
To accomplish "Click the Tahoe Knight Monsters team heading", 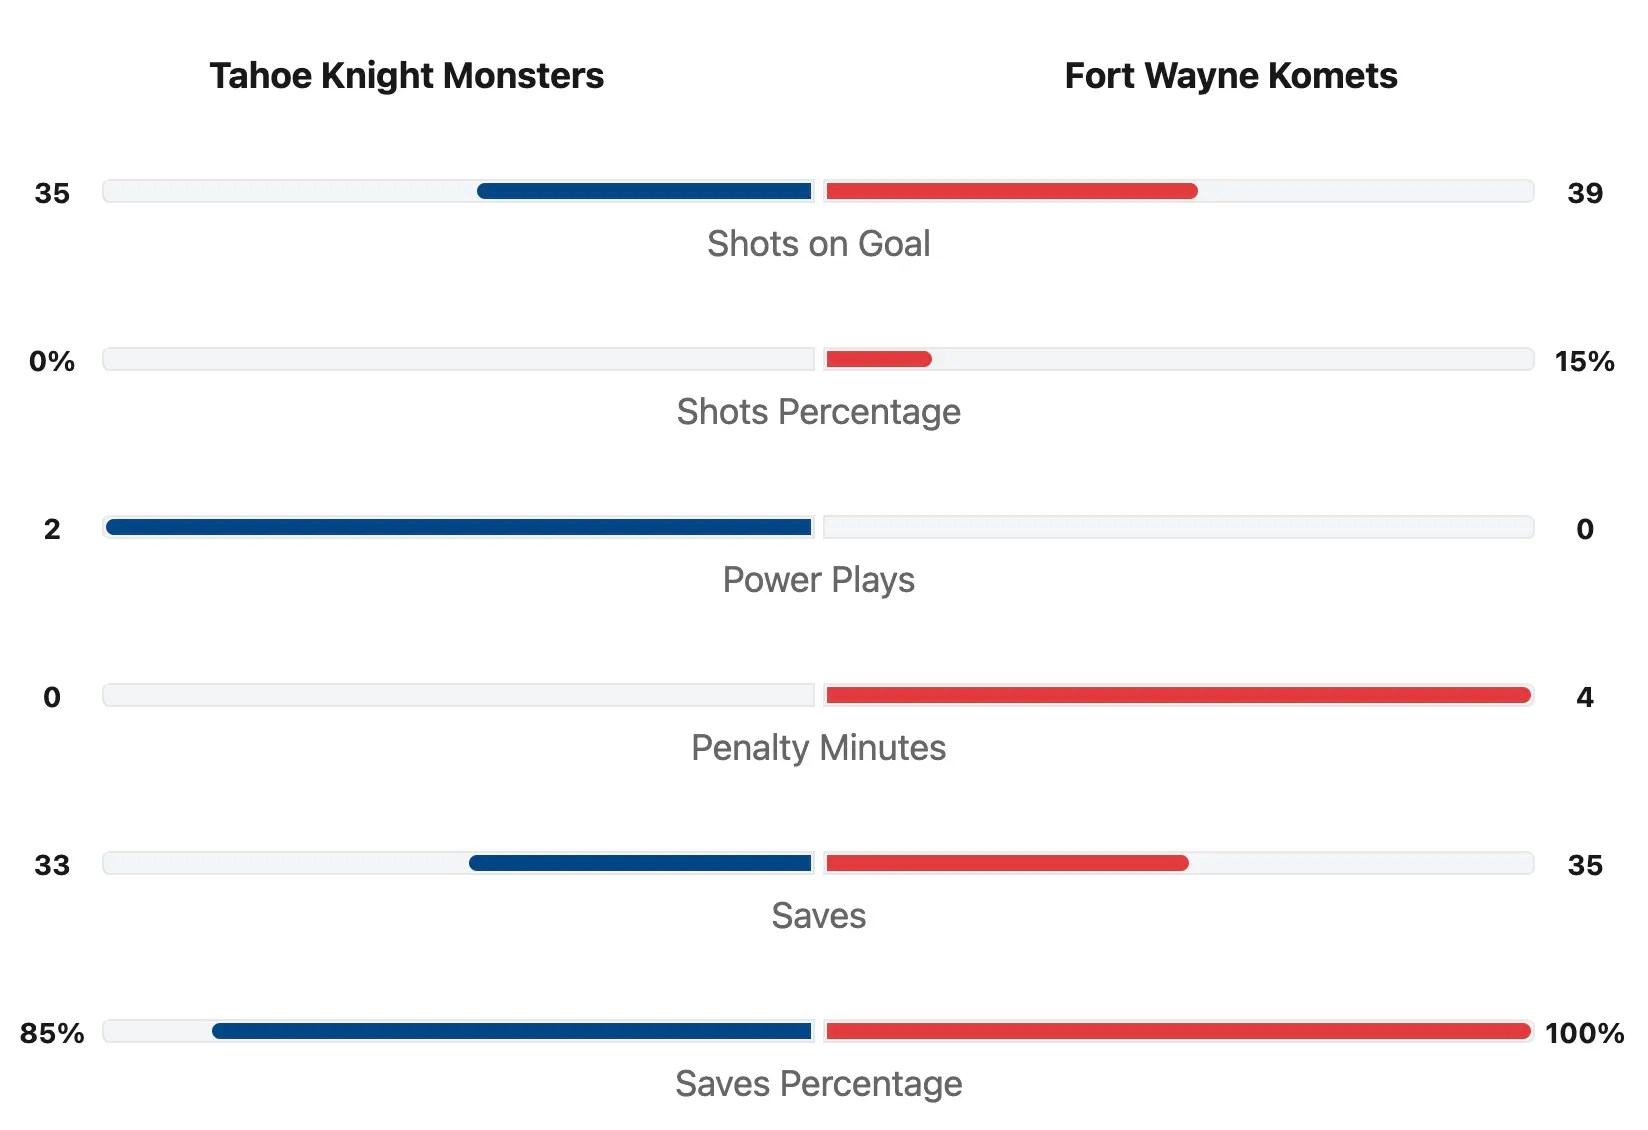I will pyautogui.click(x=406, y=76).
